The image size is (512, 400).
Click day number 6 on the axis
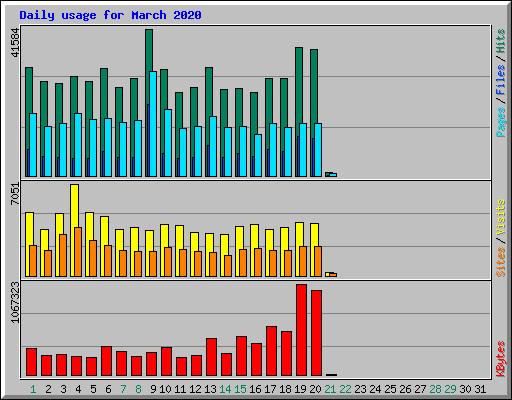[x=108, y=389]
